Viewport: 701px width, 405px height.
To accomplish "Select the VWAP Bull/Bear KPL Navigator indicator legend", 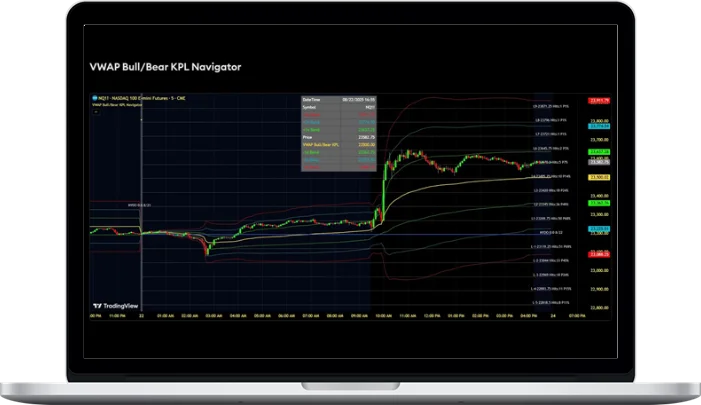I will [x=125, y=104].
